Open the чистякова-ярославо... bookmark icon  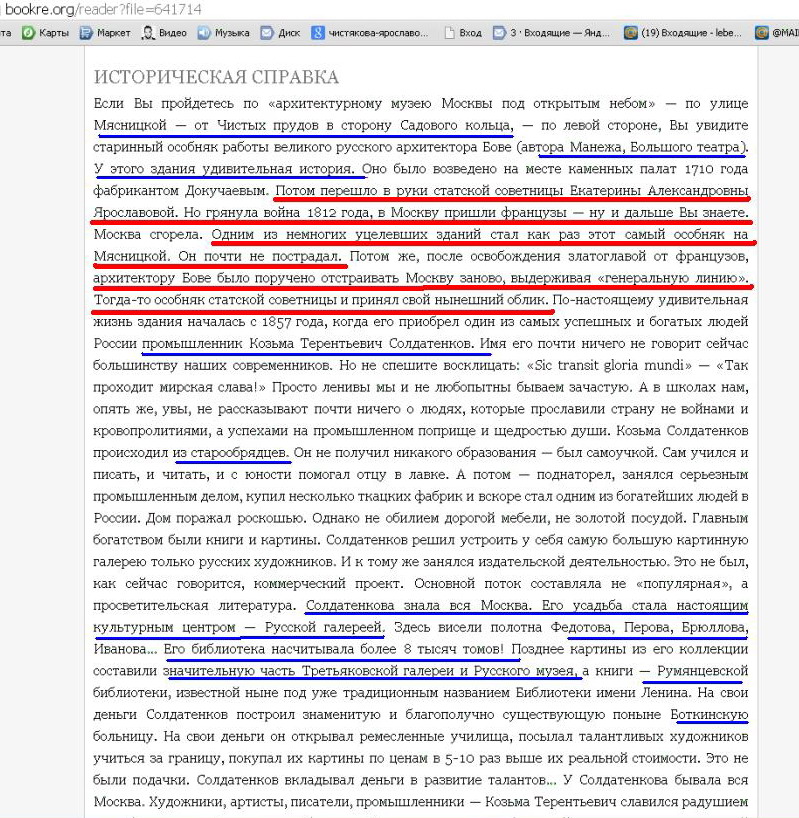coord(318,33)
